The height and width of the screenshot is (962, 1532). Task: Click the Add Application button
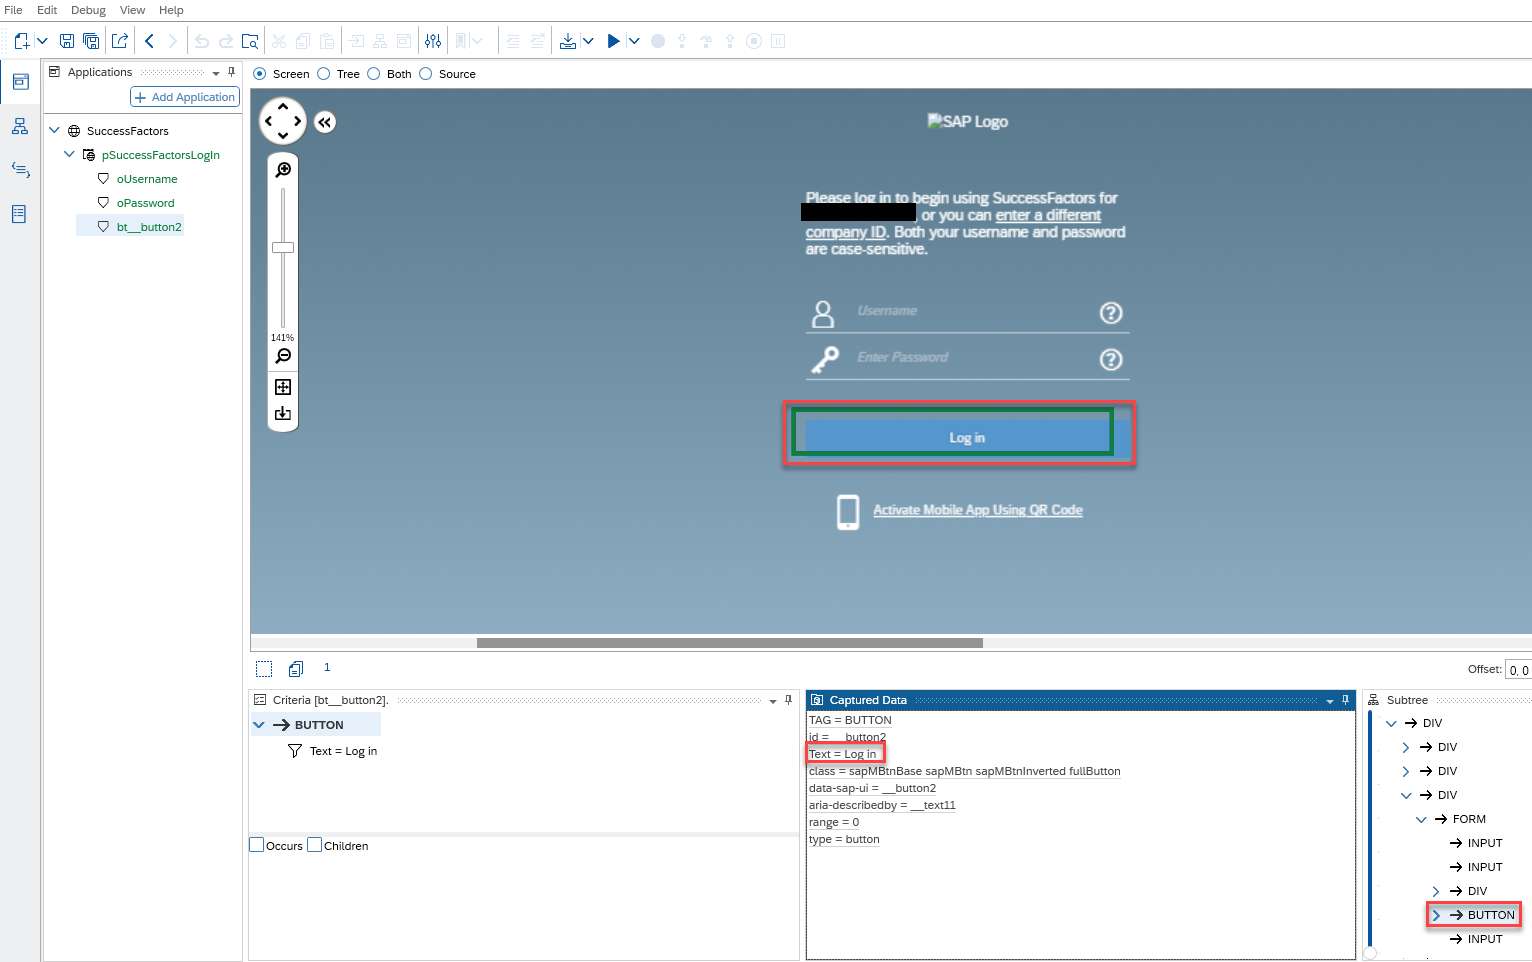point(184,97)
